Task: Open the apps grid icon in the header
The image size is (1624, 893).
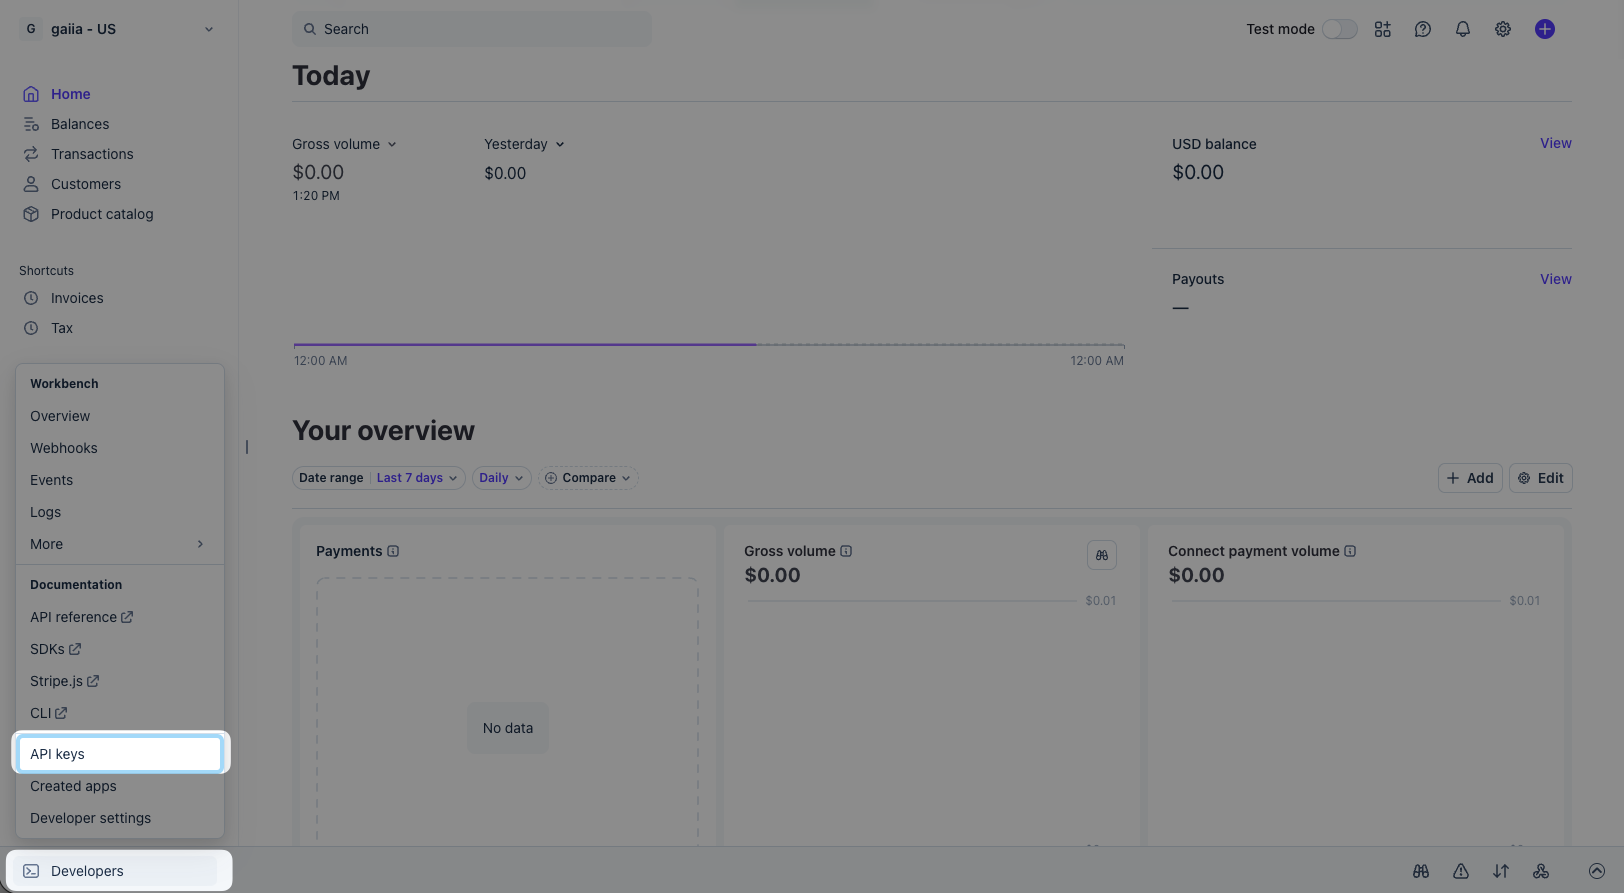Action: click(x=1383, y=29)
